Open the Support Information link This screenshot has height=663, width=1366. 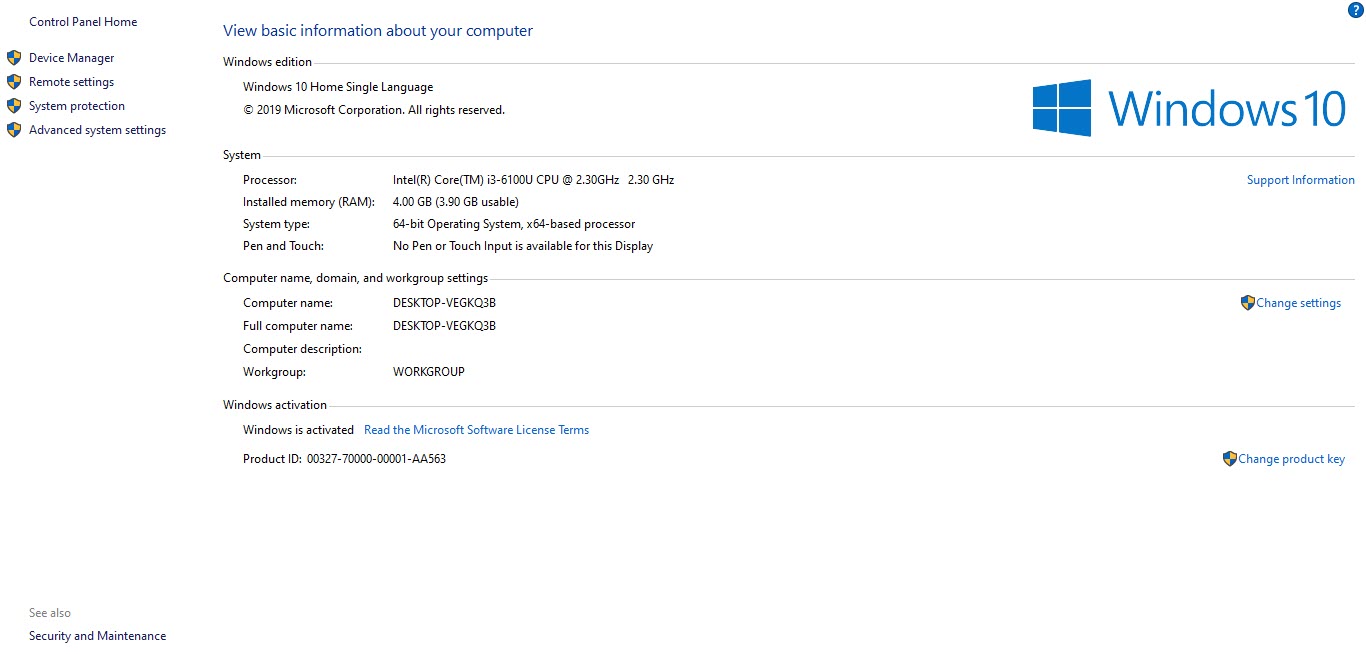[1300, 180]
